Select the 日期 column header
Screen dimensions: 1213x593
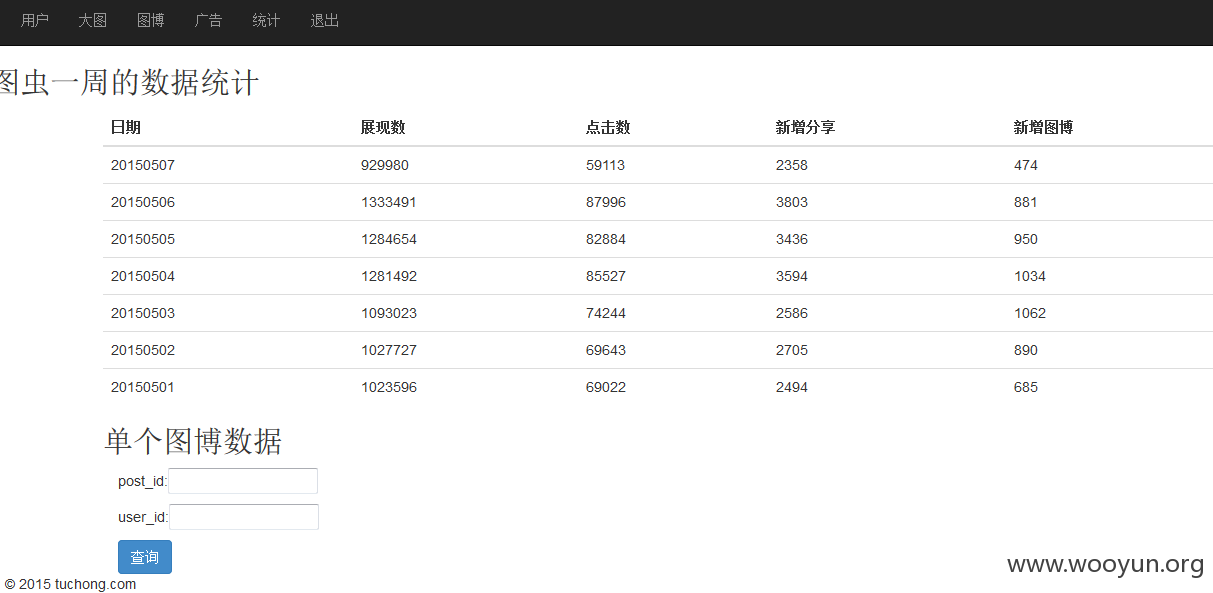click(x=126, y=127)
